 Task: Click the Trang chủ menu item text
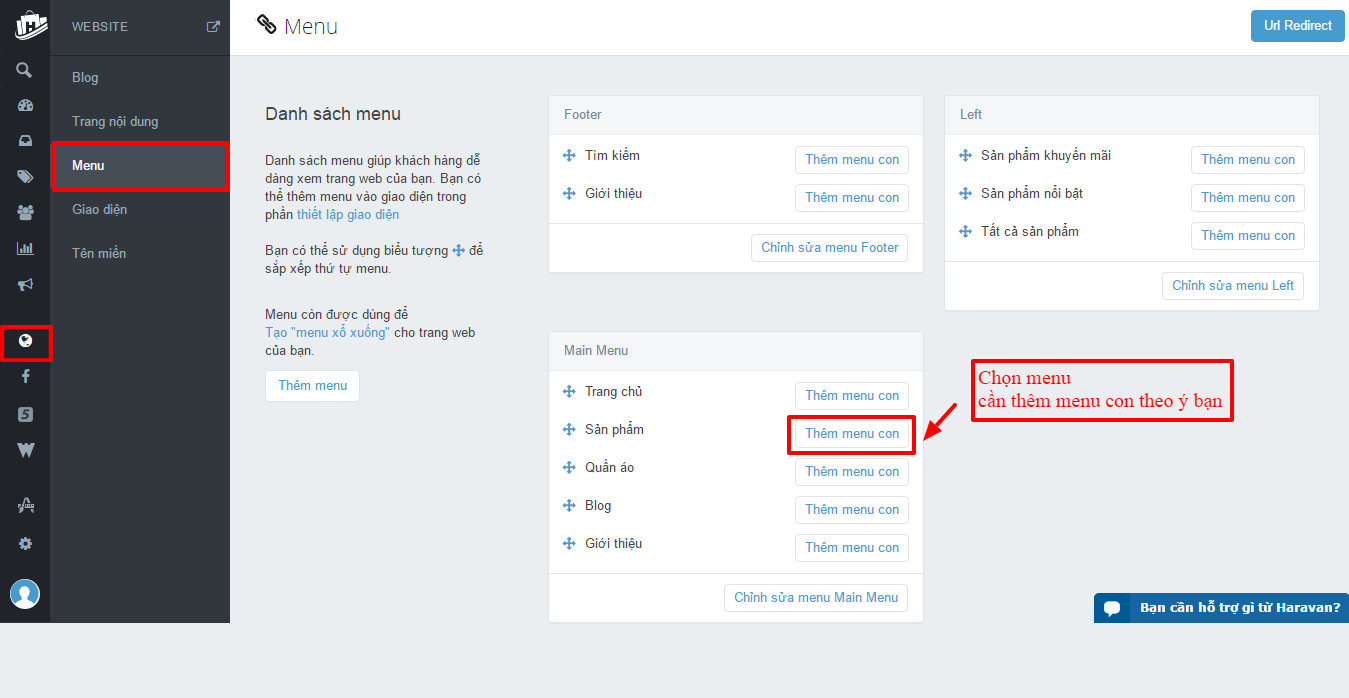(x=613, y=392)
